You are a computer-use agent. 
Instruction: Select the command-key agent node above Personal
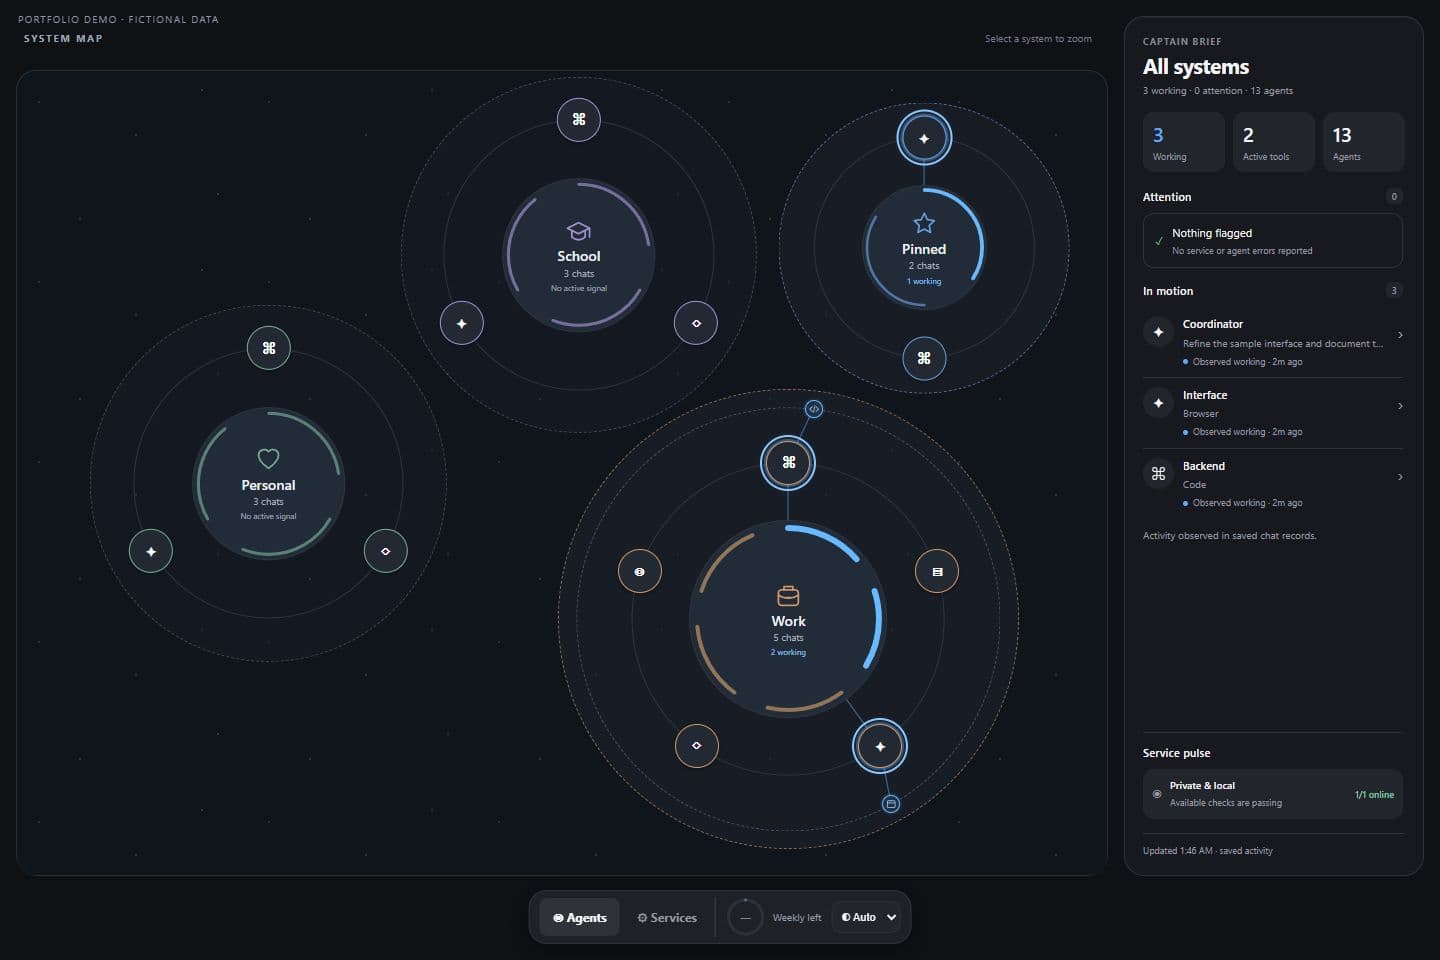(x=269, y=348)
